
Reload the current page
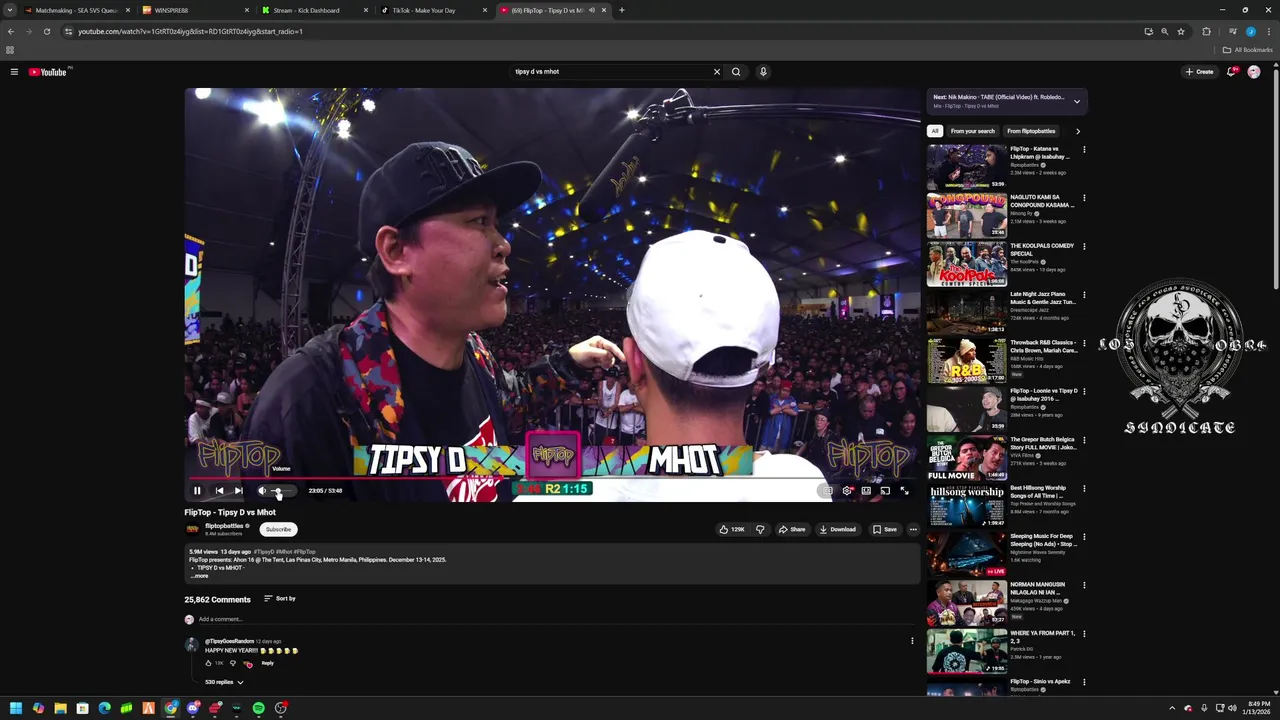tap(46, 31)
